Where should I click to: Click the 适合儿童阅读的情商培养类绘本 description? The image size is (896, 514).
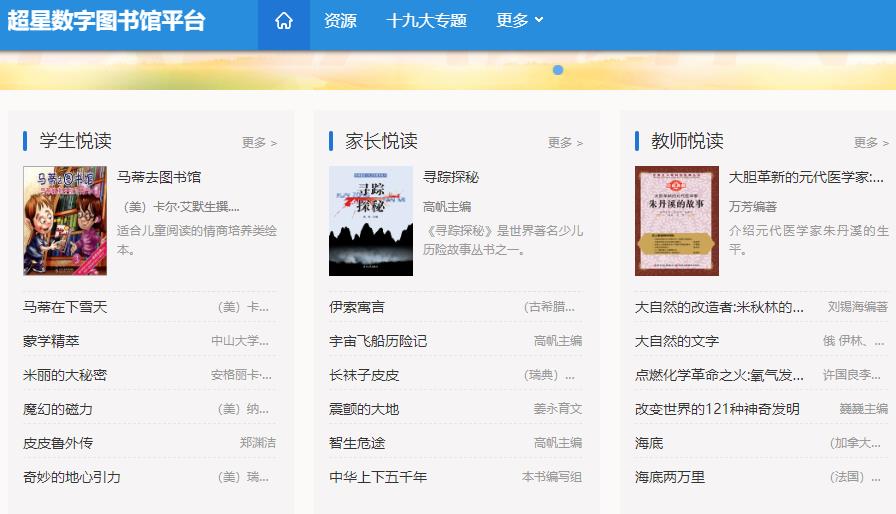coord(197,240)
